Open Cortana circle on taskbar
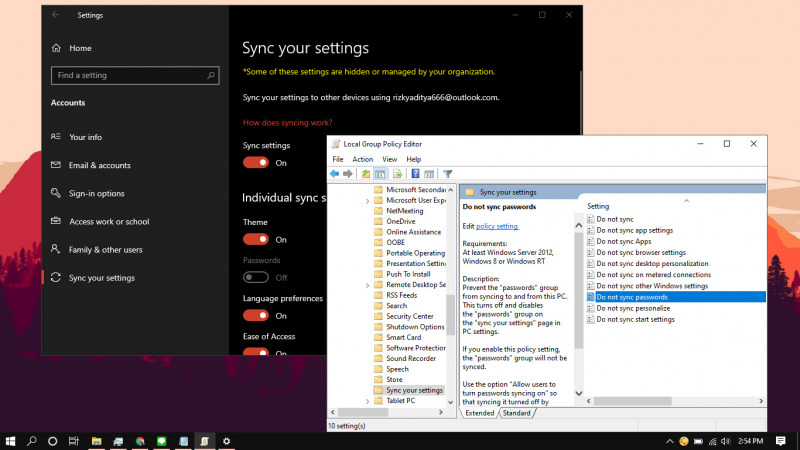The image size is (800, 450). click(x=53, y=441)
